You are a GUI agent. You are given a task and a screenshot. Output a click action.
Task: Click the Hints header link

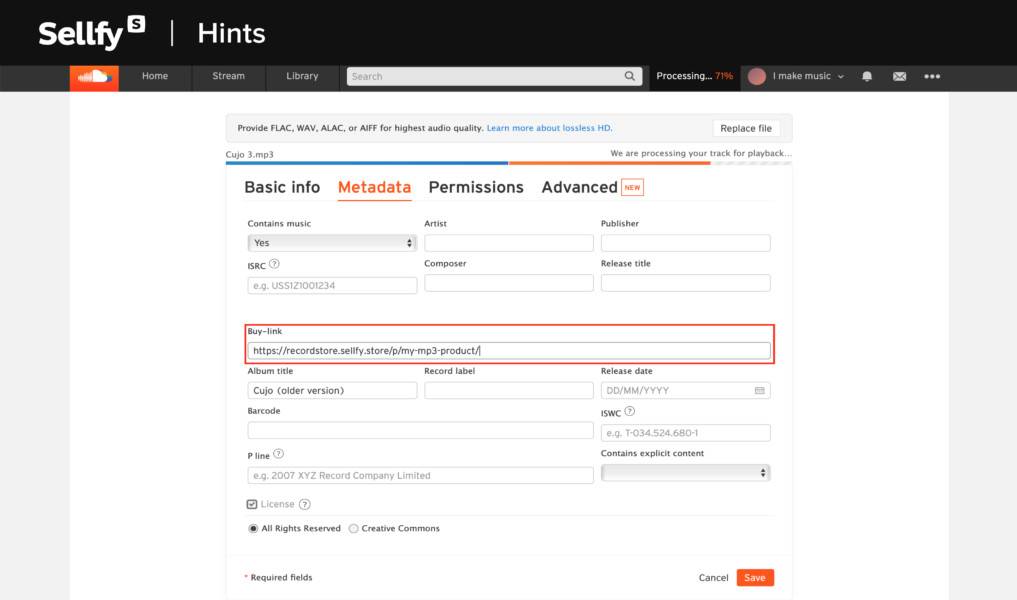pyautogui.click(x=231, y=33)
